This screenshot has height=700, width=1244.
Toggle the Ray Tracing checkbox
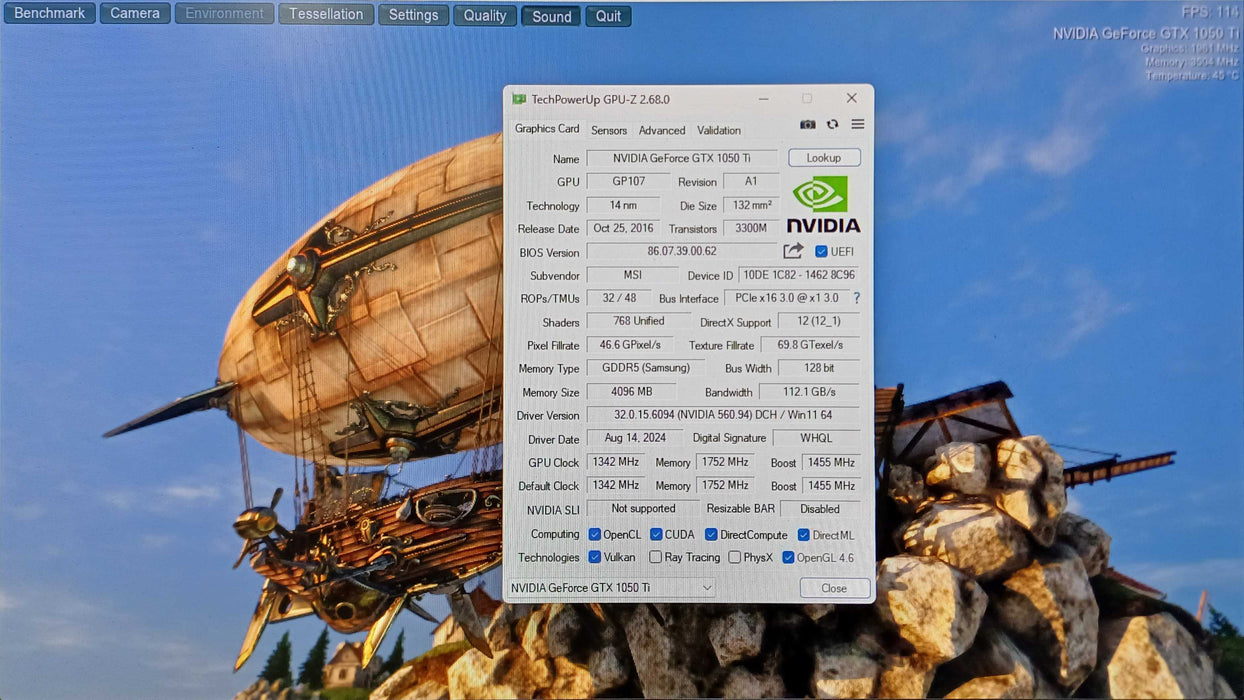(x=655, y=557)
